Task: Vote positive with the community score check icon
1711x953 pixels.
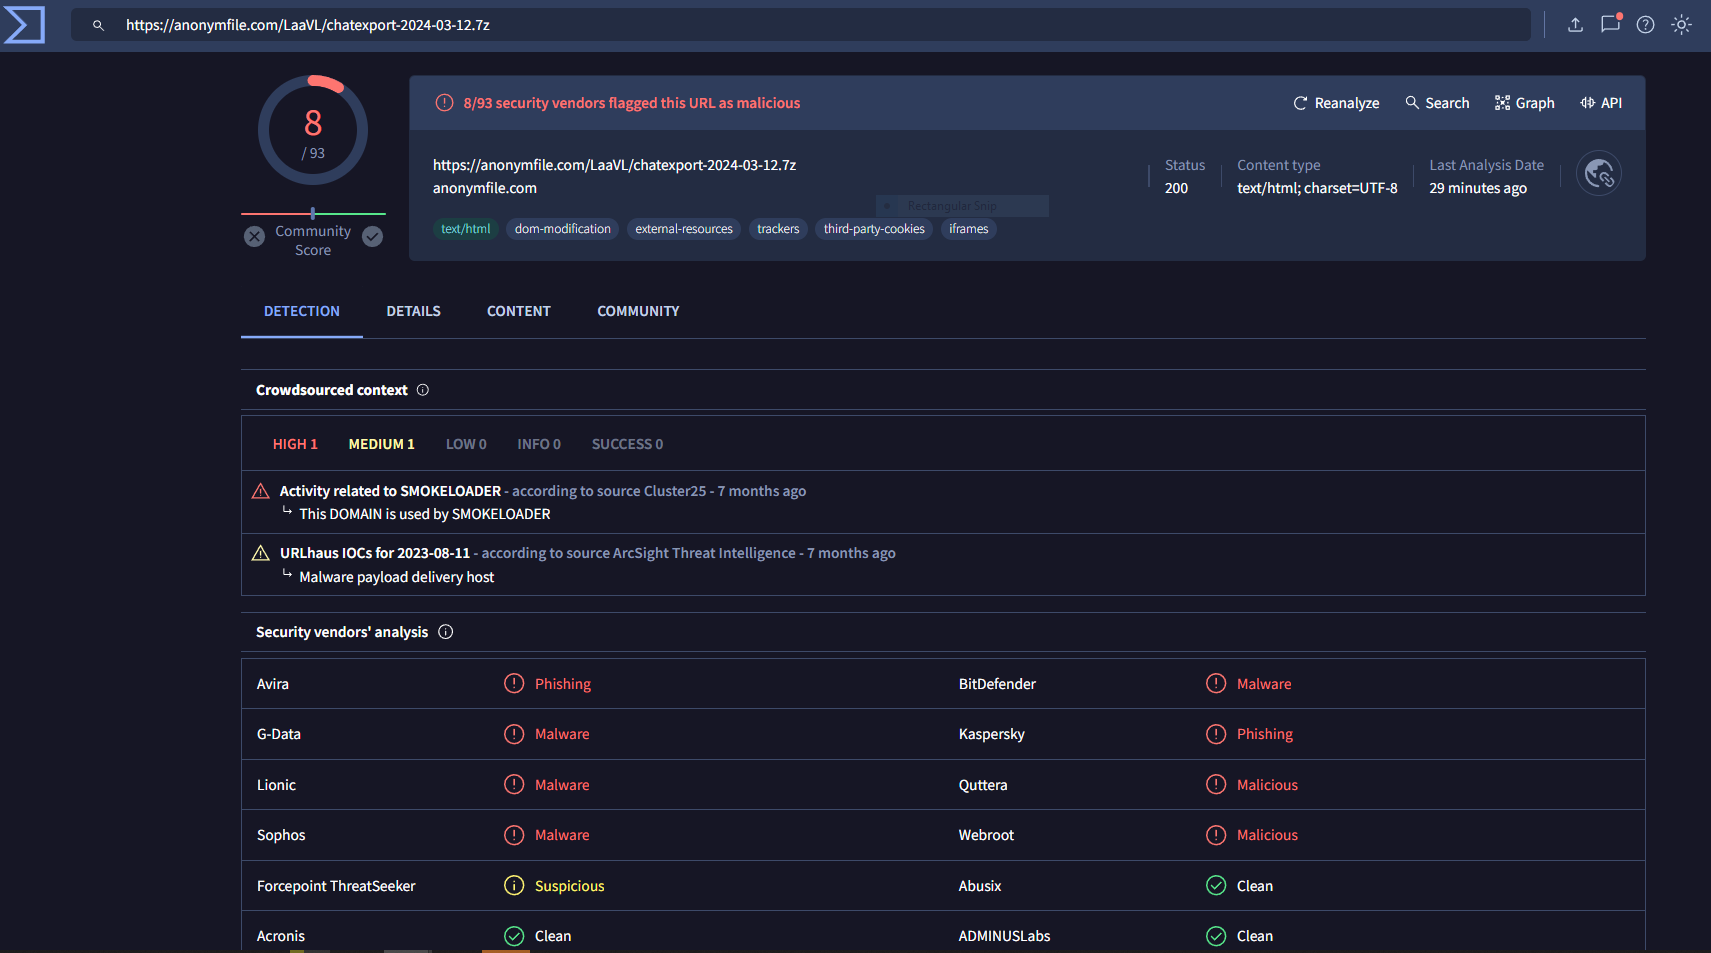Action: tap(372, 236)
